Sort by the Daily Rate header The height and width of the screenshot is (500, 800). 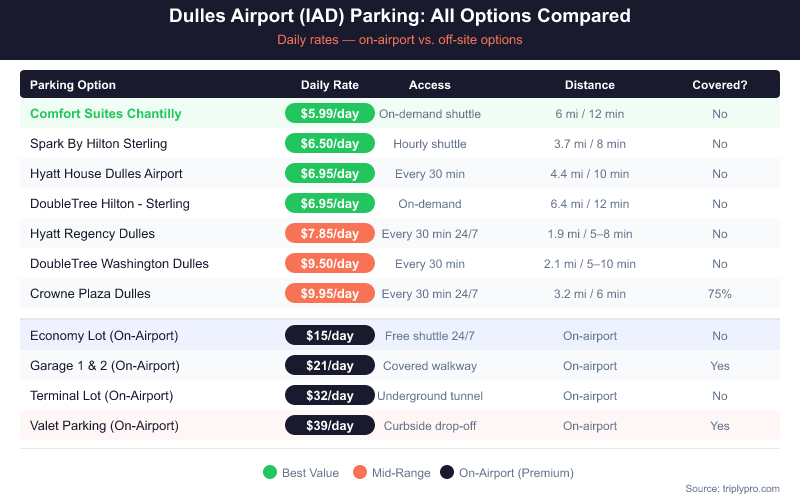[x=330, y=85]
